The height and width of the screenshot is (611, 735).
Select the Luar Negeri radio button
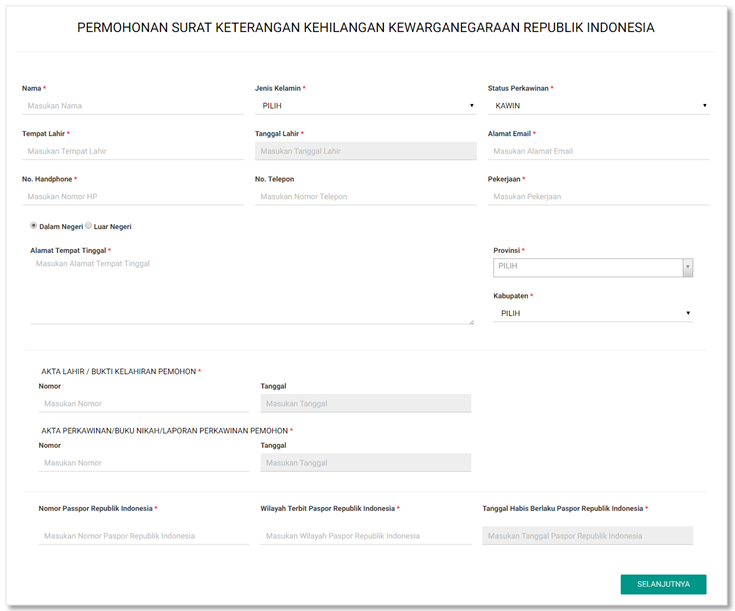(89, 226)
